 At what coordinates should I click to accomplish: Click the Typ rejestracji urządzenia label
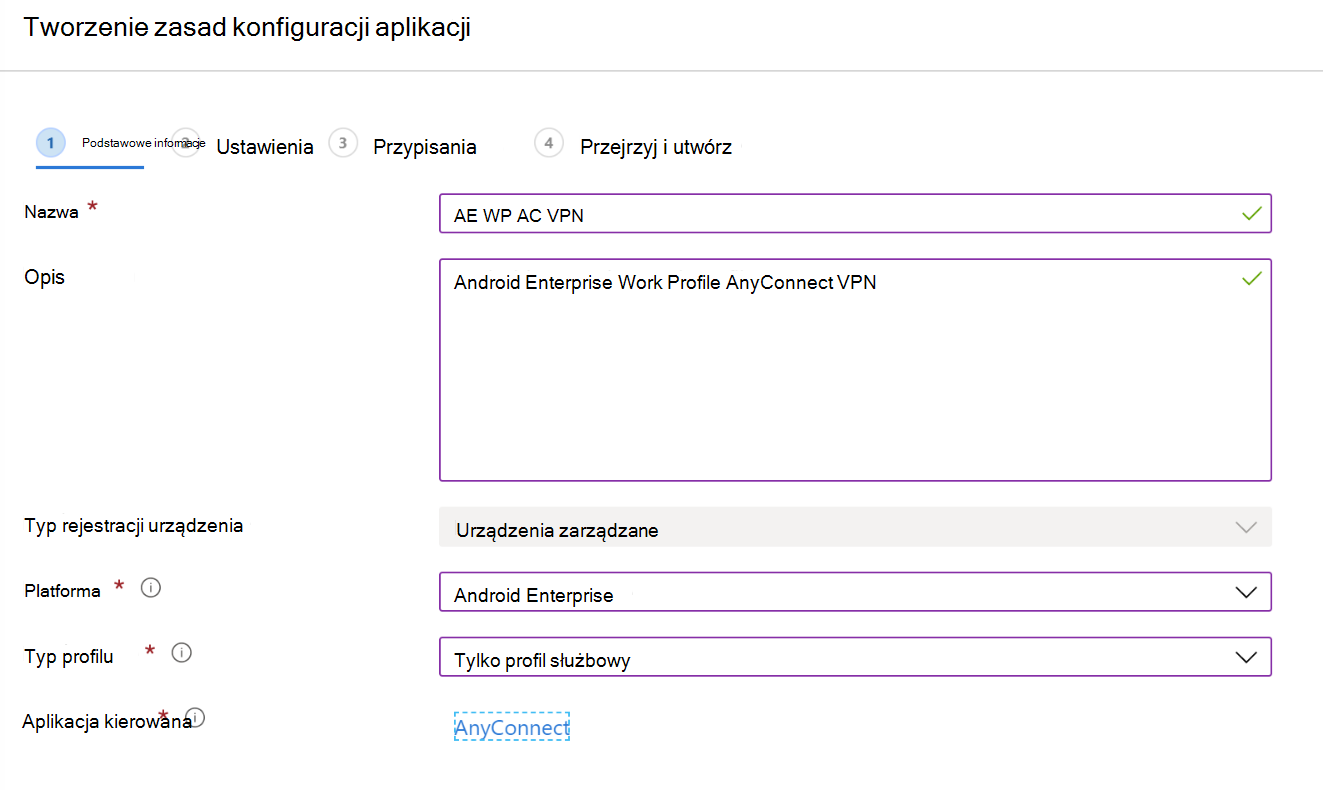(x=134, y=525)
